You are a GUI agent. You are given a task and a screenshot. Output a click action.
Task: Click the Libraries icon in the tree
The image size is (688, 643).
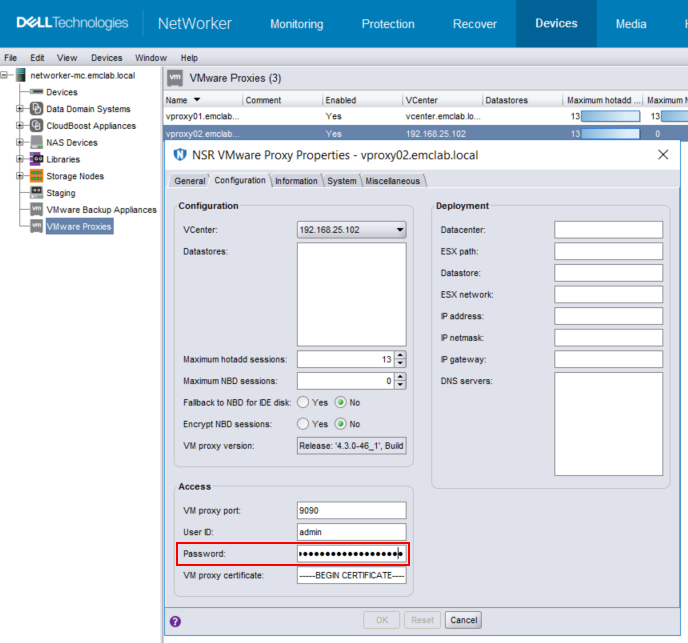(x=36, y=159)
